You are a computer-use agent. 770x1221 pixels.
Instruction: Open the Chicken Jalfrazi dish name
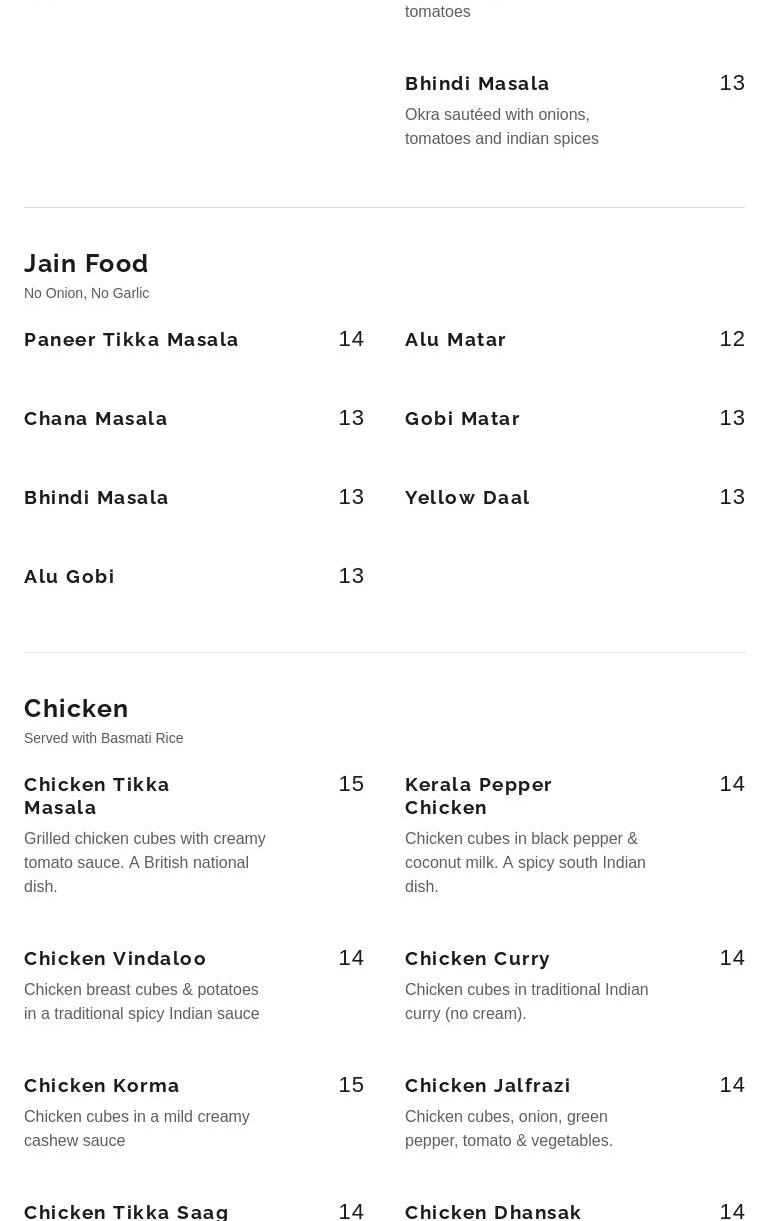[x=487, y=1086]
